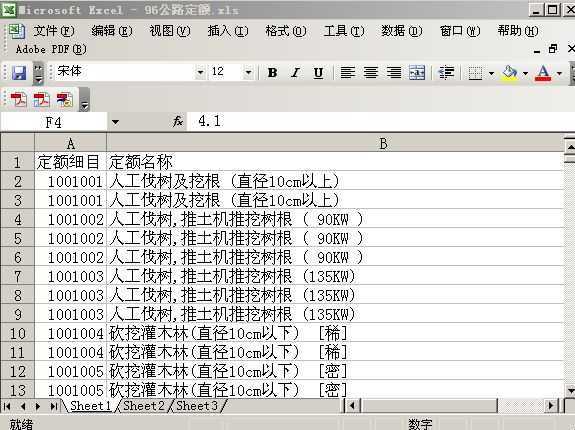The height and width of the screenshot is (430, 575).
Task: Switch to the Sheet2 tab
Action: pyautogui.click(x=143, y=406)
